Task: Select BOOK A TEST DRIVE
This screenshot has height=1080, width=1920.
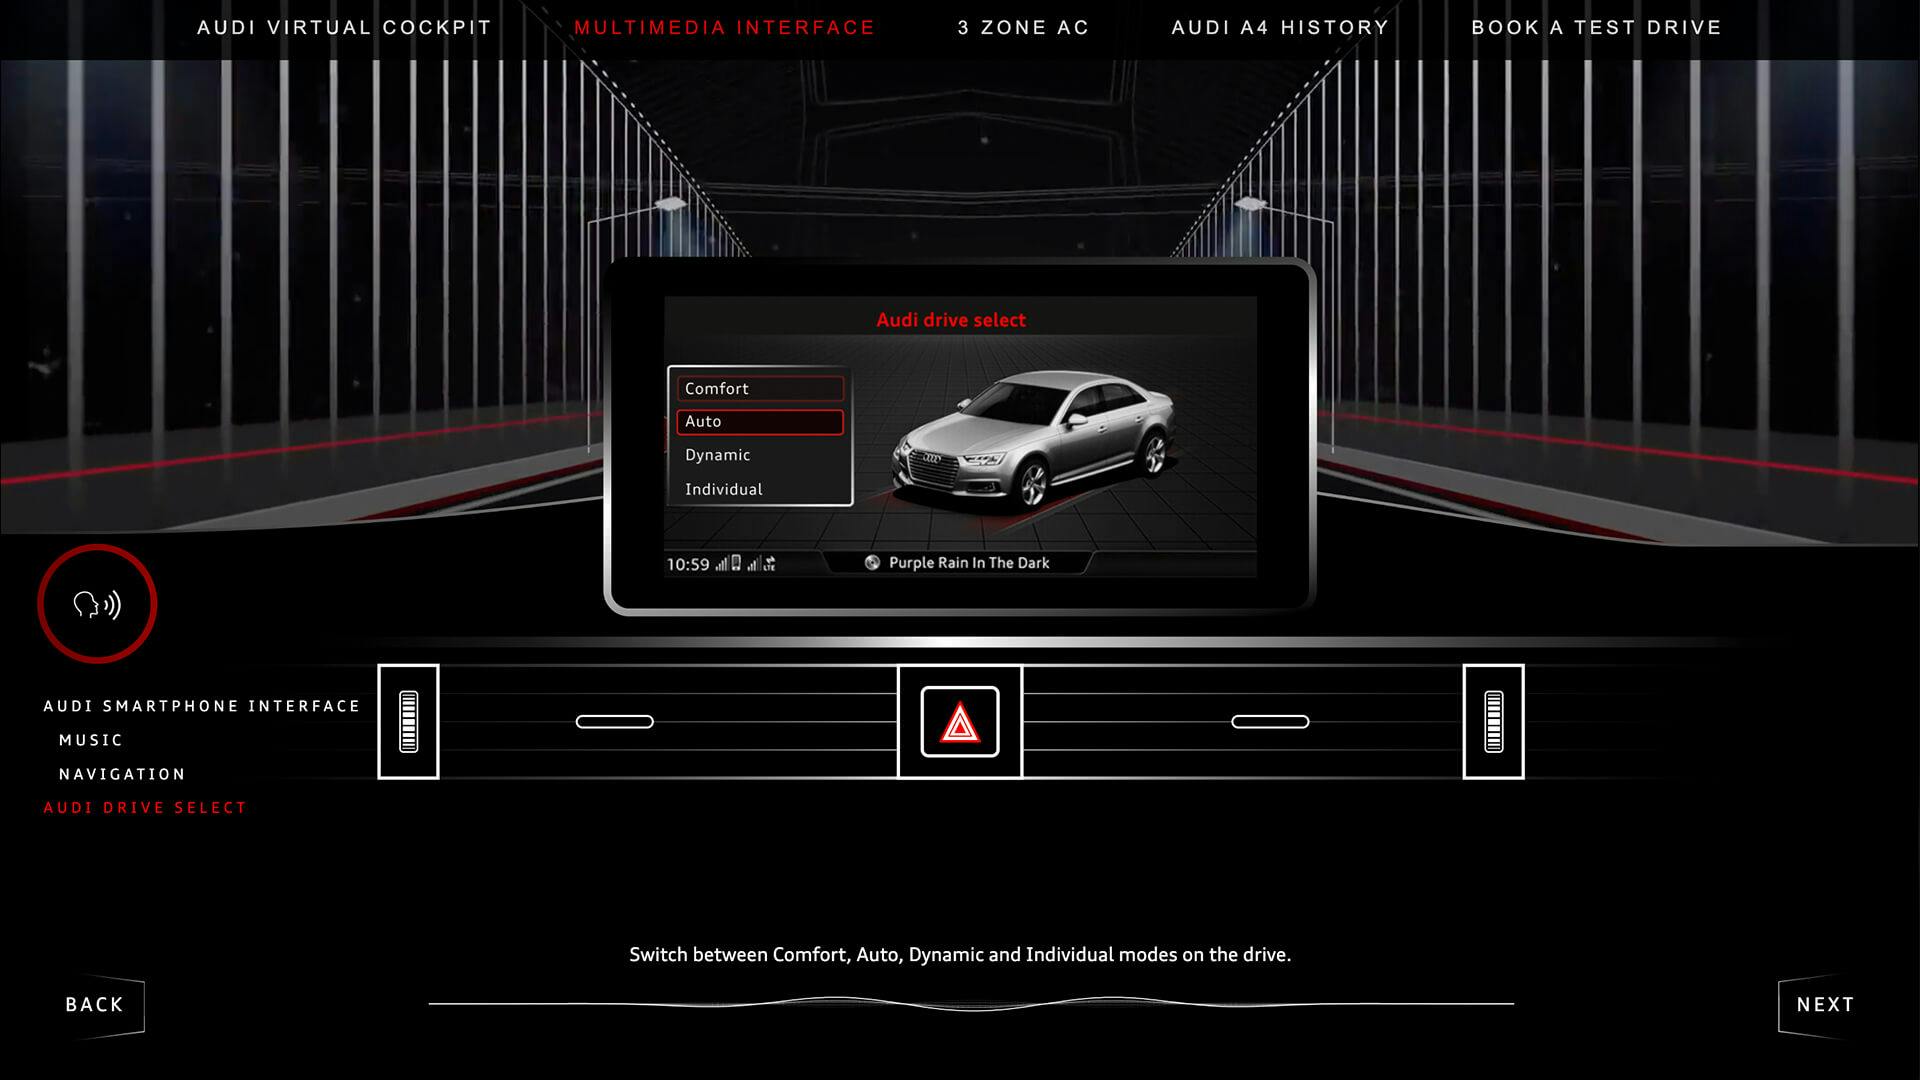Action: coord(1596,27)
